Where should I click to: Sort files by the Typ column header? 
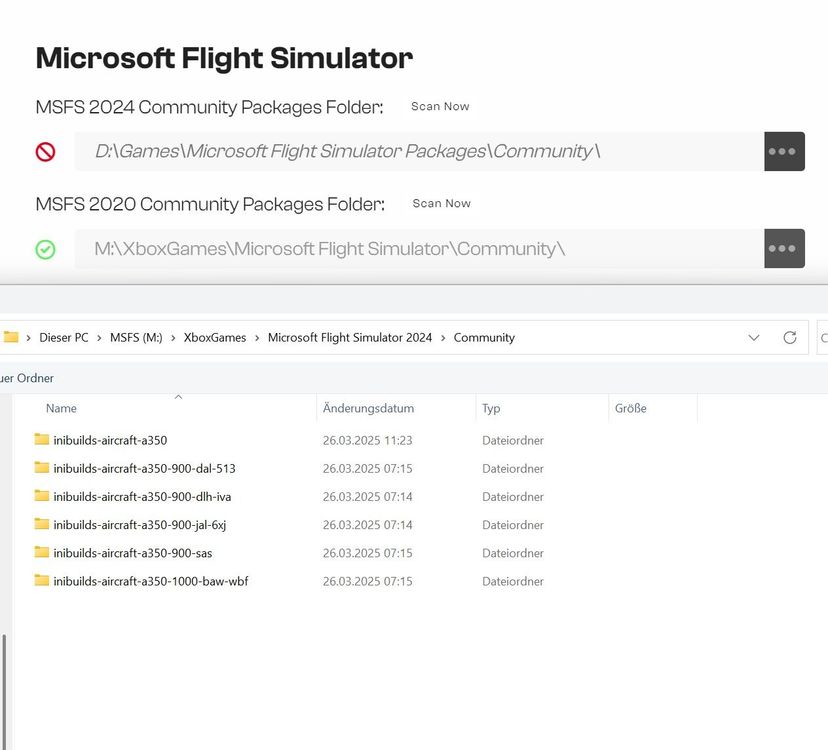491,409
